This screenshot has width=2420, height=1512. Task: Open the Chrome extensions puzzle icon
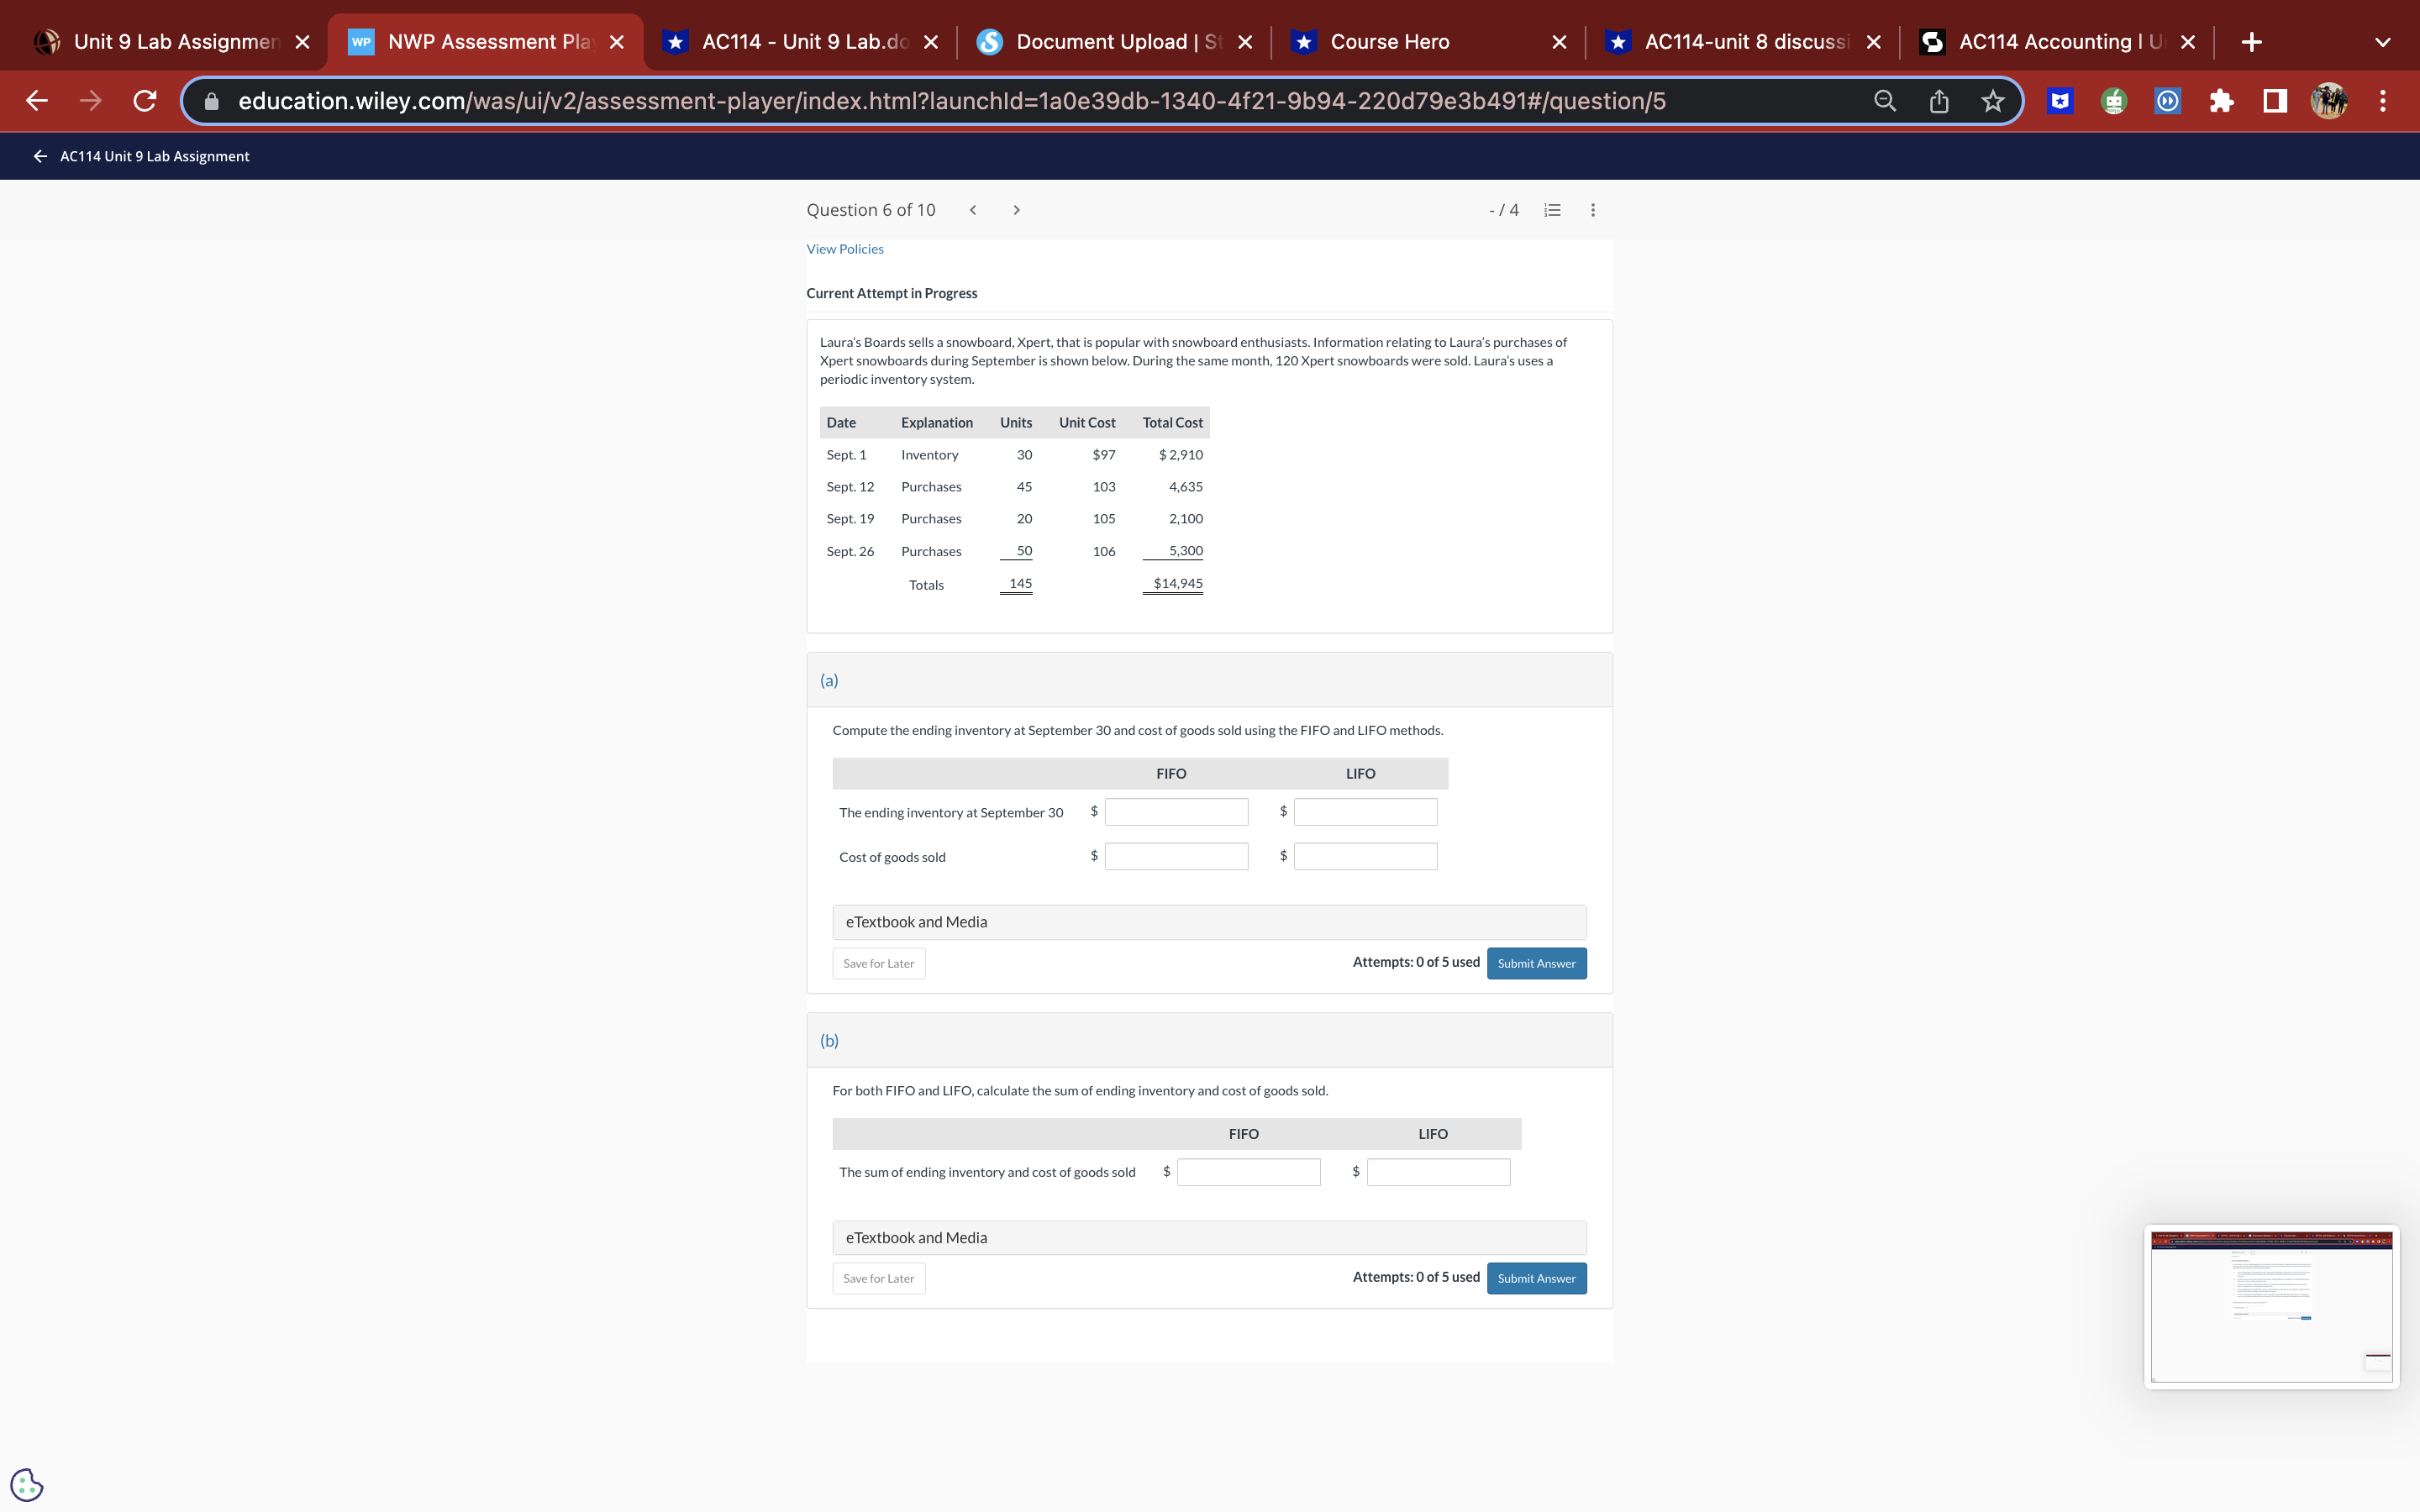coord(2221,100)
